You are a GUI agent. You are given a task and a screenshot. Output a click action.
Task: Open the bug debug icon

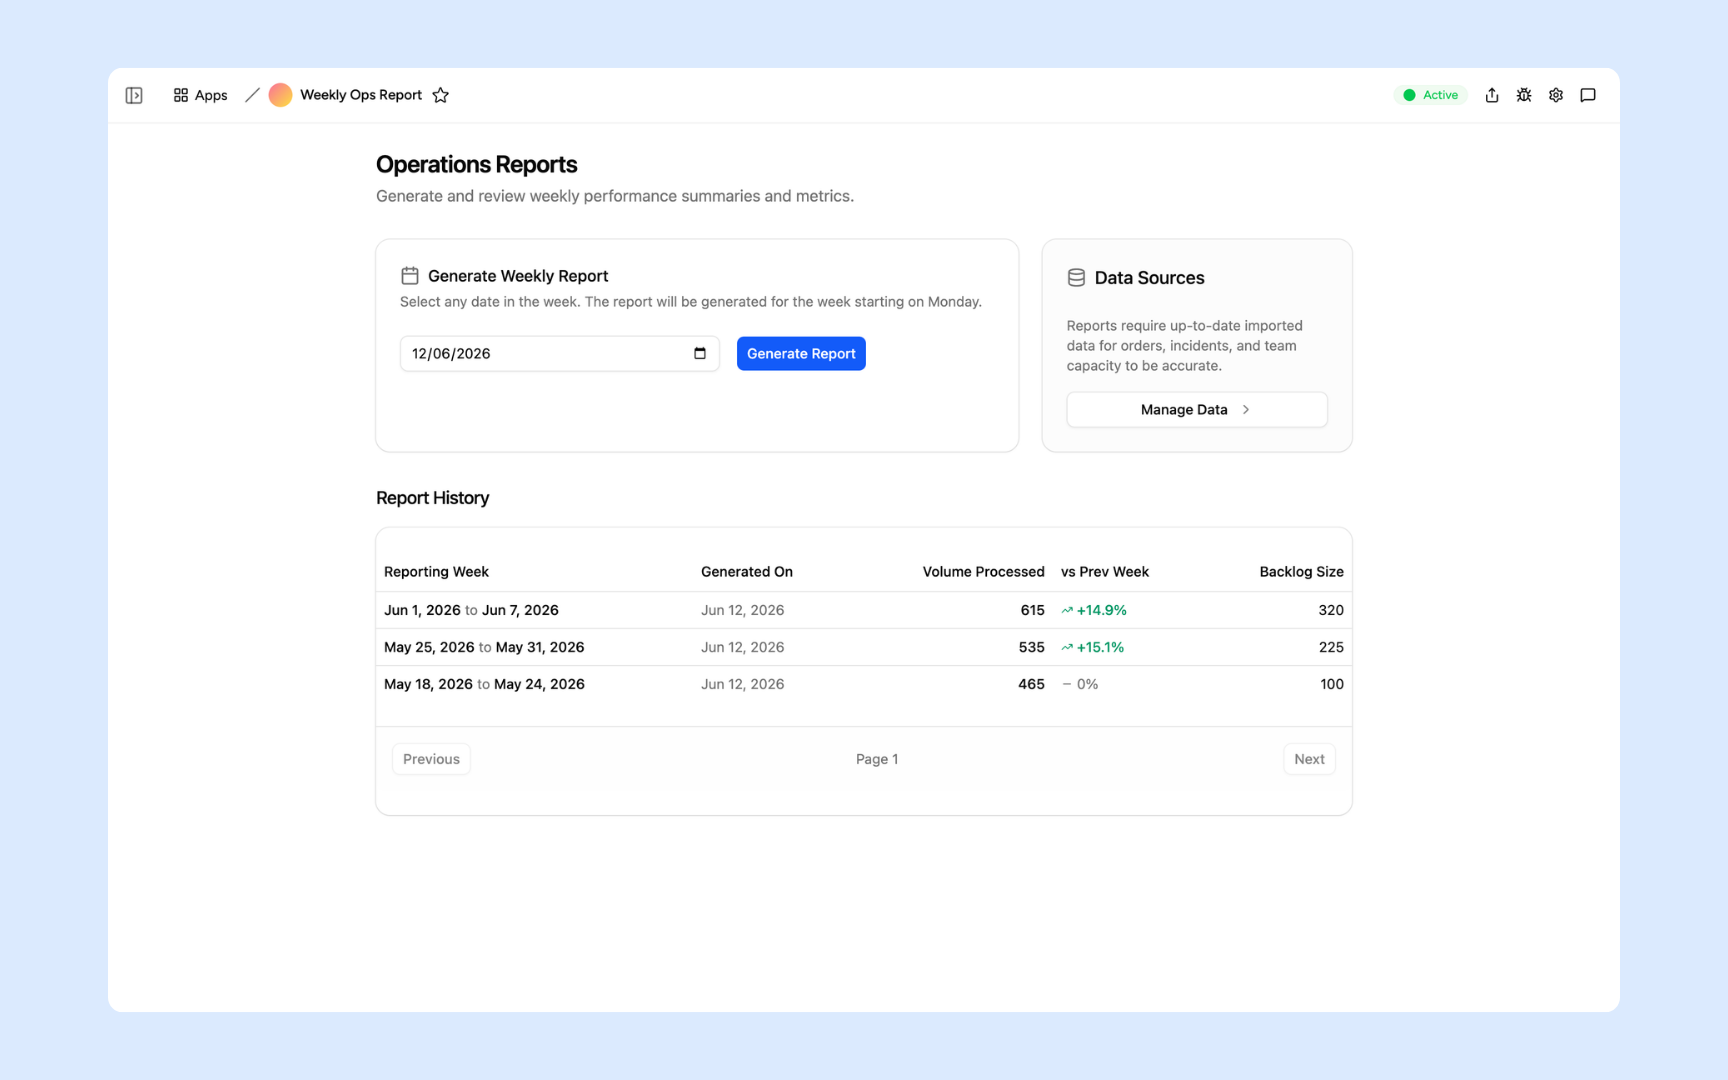(x=1524, y=95)
